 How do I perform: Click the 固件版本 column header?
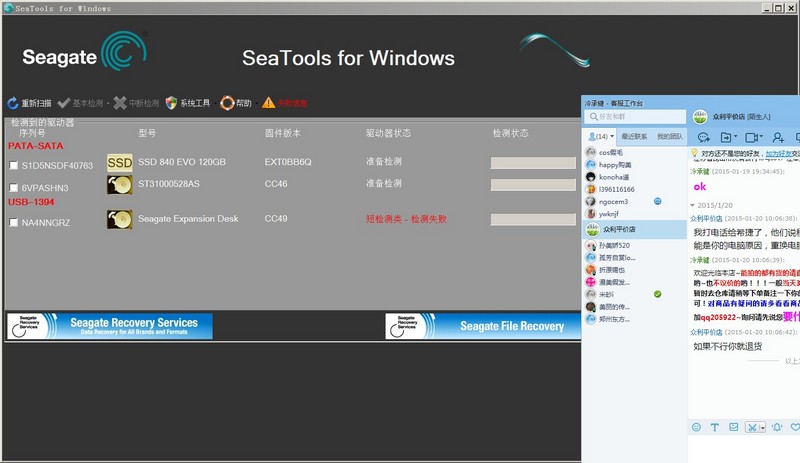283,133
